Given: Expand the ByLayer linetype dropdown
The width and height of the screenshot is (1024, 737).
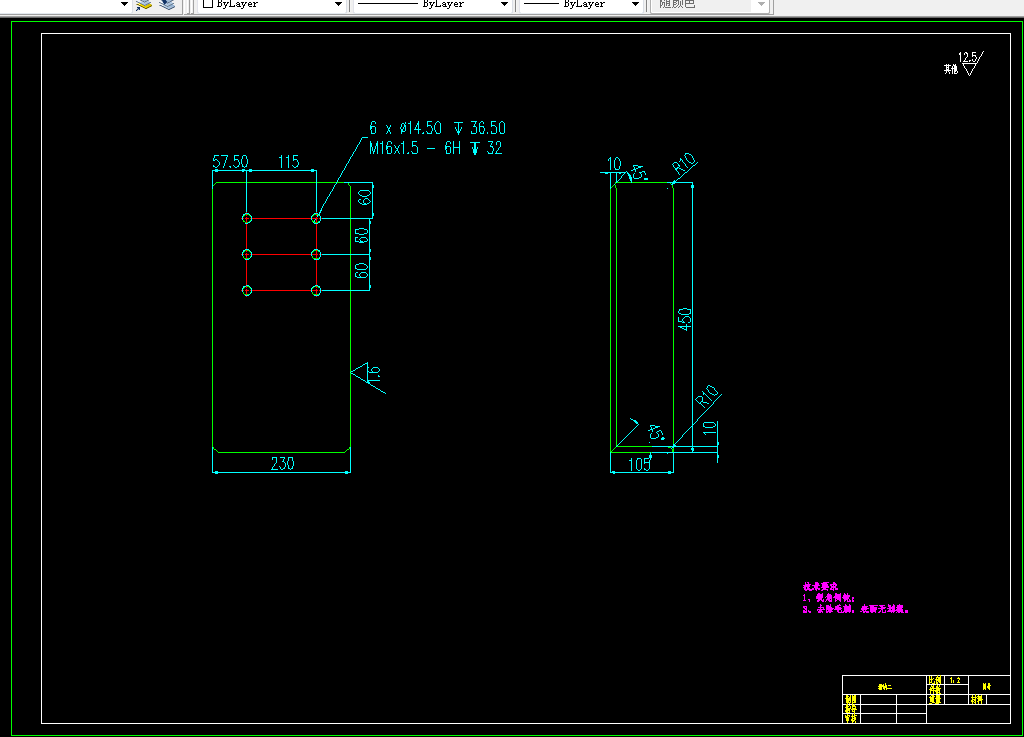Looking at the screenshot, I should (x=504, y=4).
